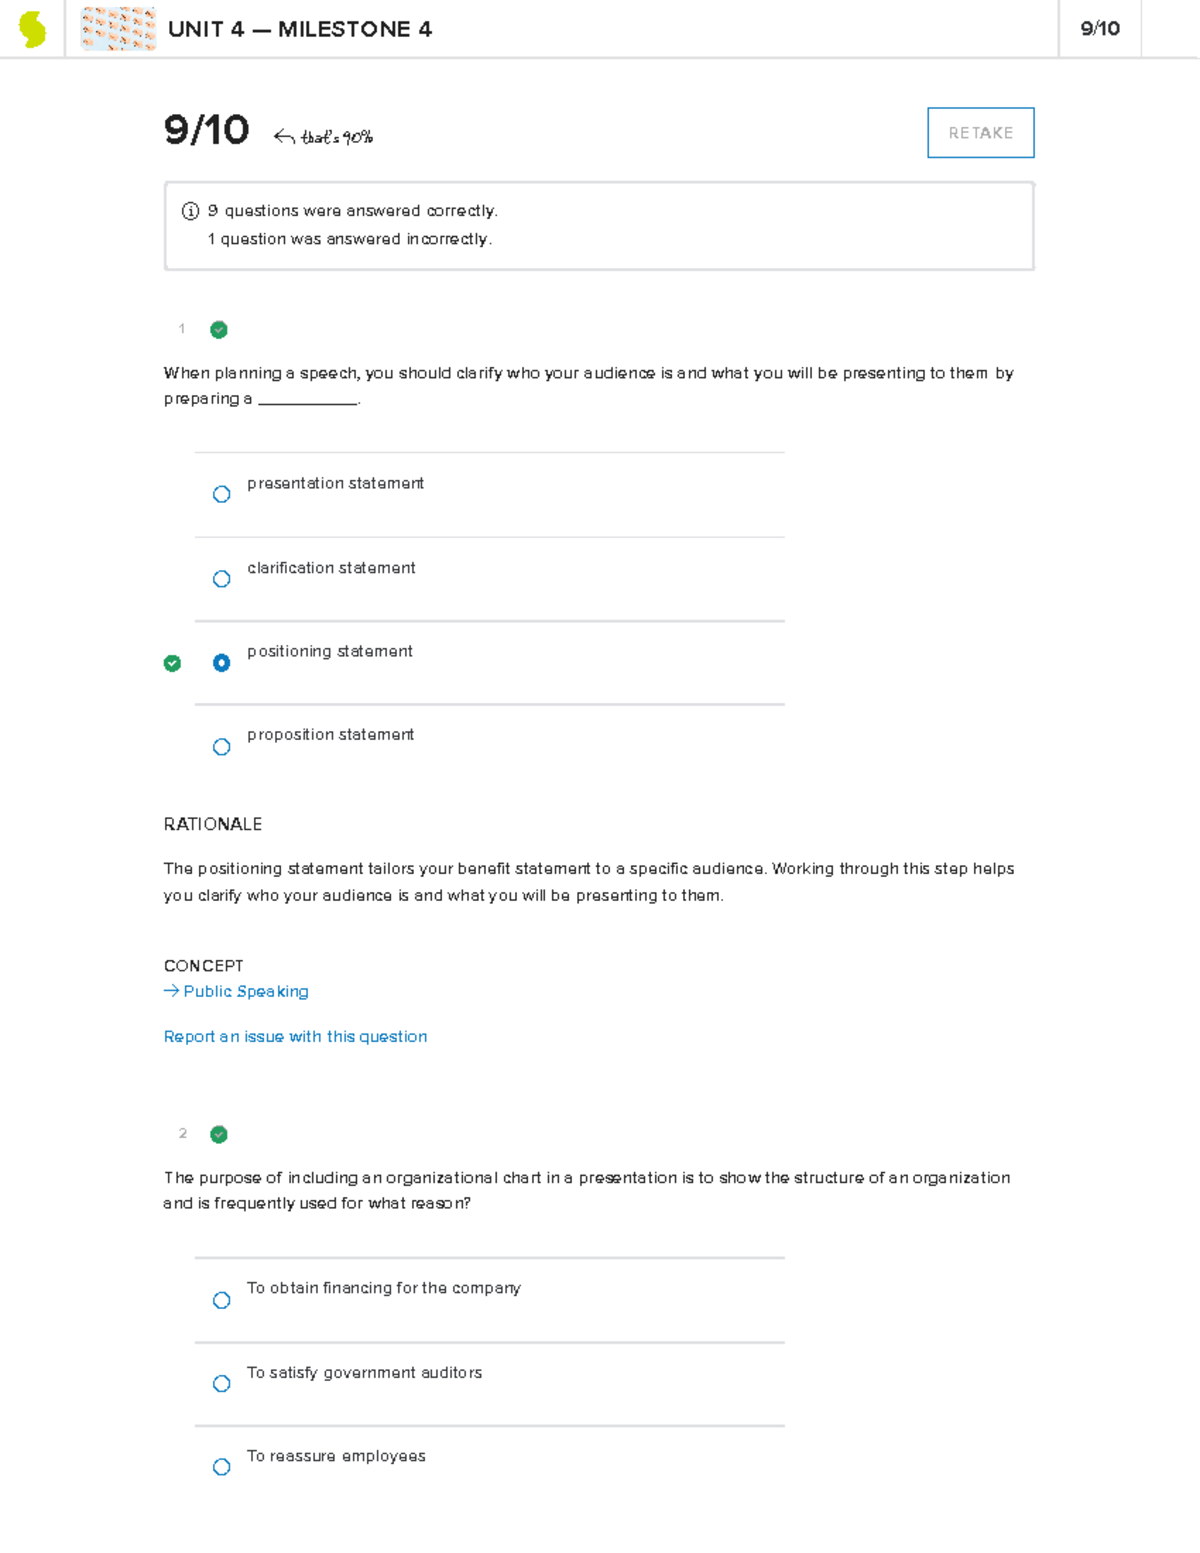This screenshot has height=1553, width=1200.
Task: Choose the 'To reassure employees' radio option
Action: (x=222, y=1467)
